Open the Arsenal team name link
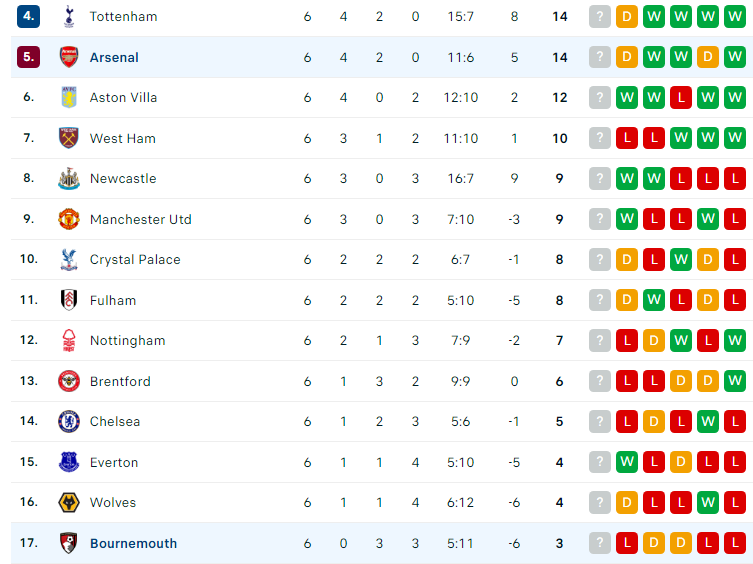Viewport: 753px width, 564px height. 114,58
